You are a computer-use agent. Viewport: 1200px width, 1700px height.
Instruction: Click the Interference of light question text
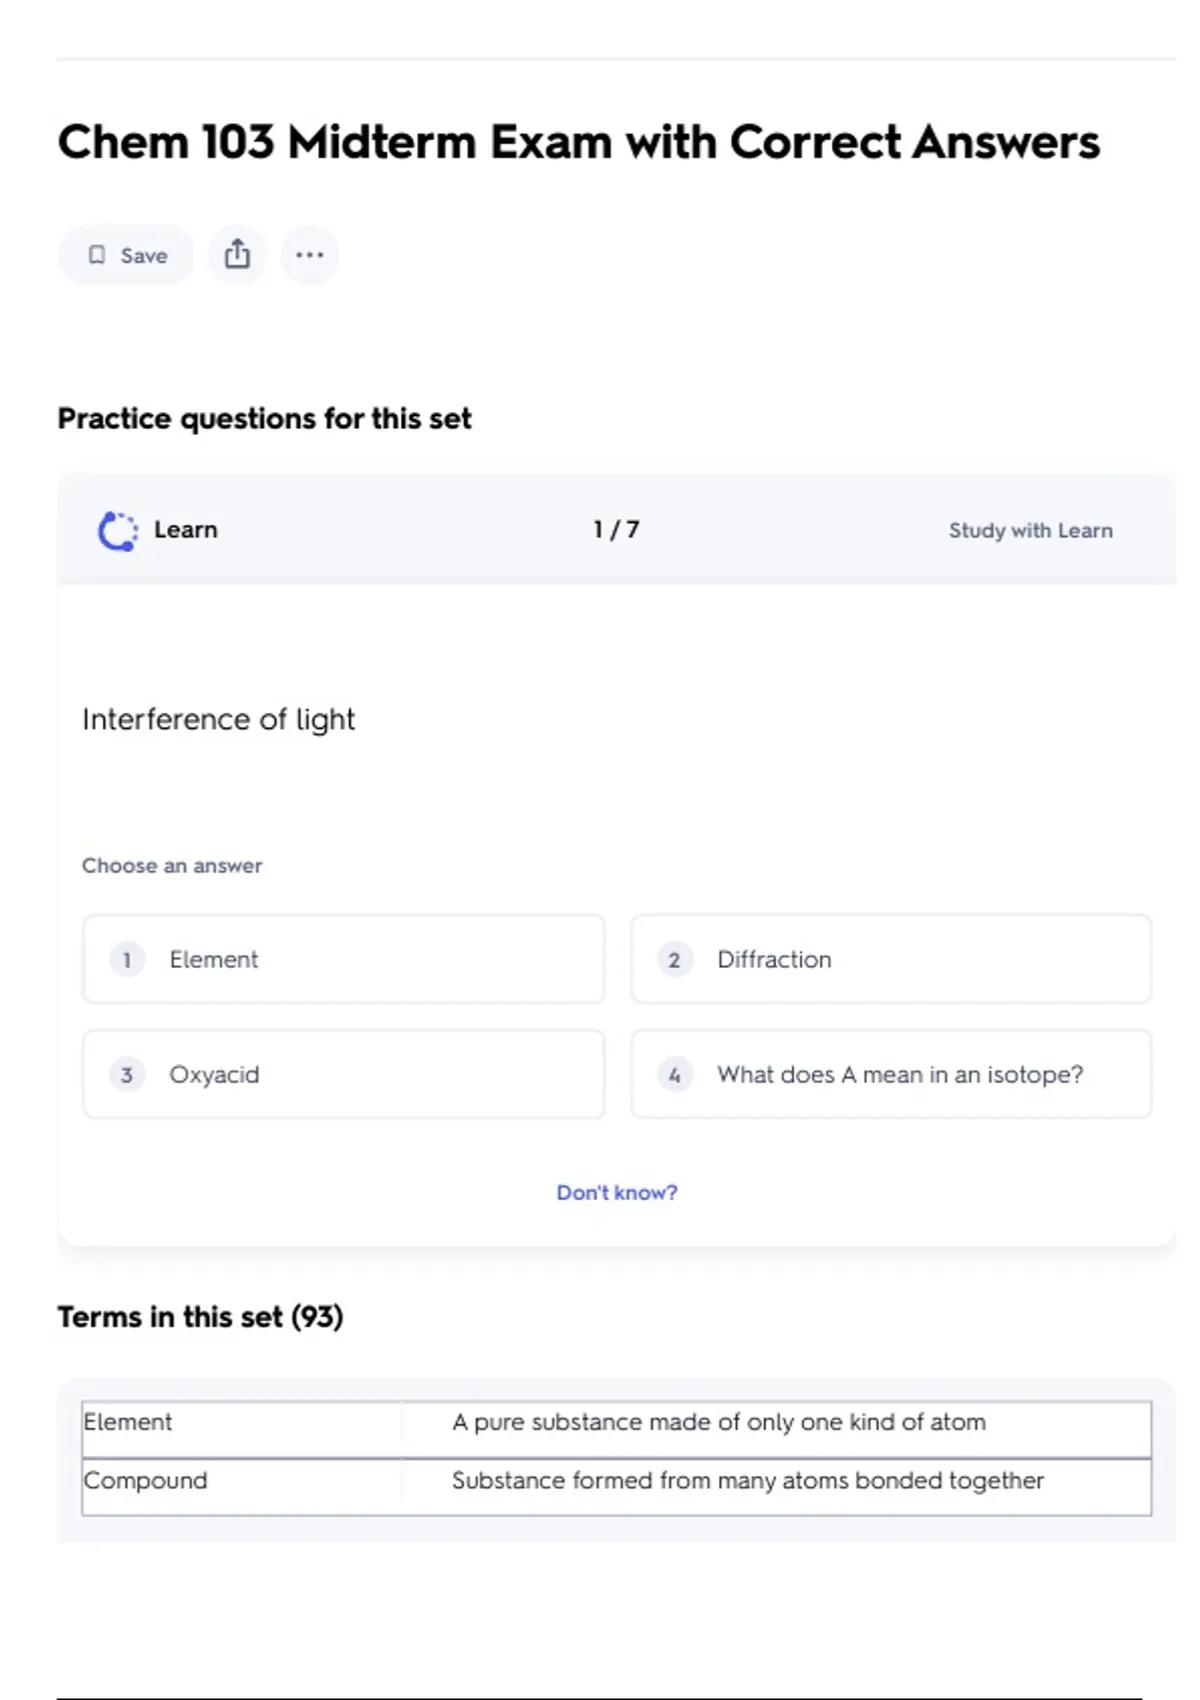[218, 719]
